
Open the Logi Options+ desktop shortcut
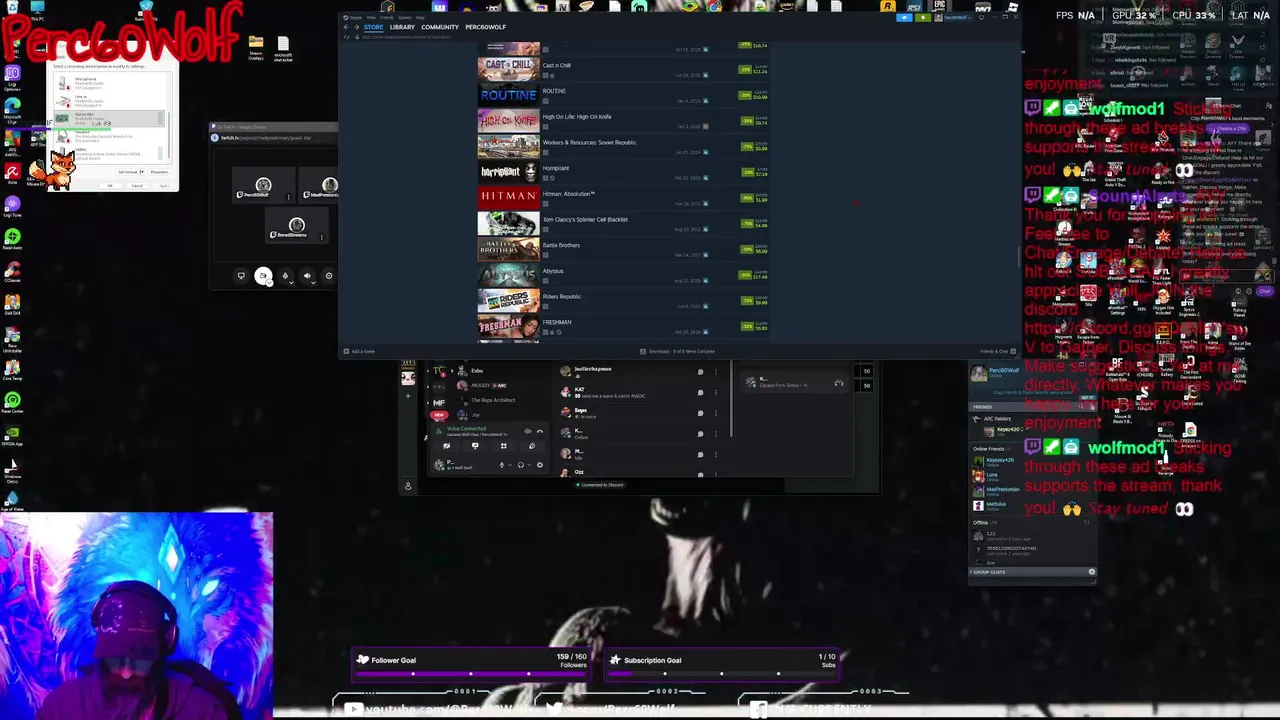[12, 80]
